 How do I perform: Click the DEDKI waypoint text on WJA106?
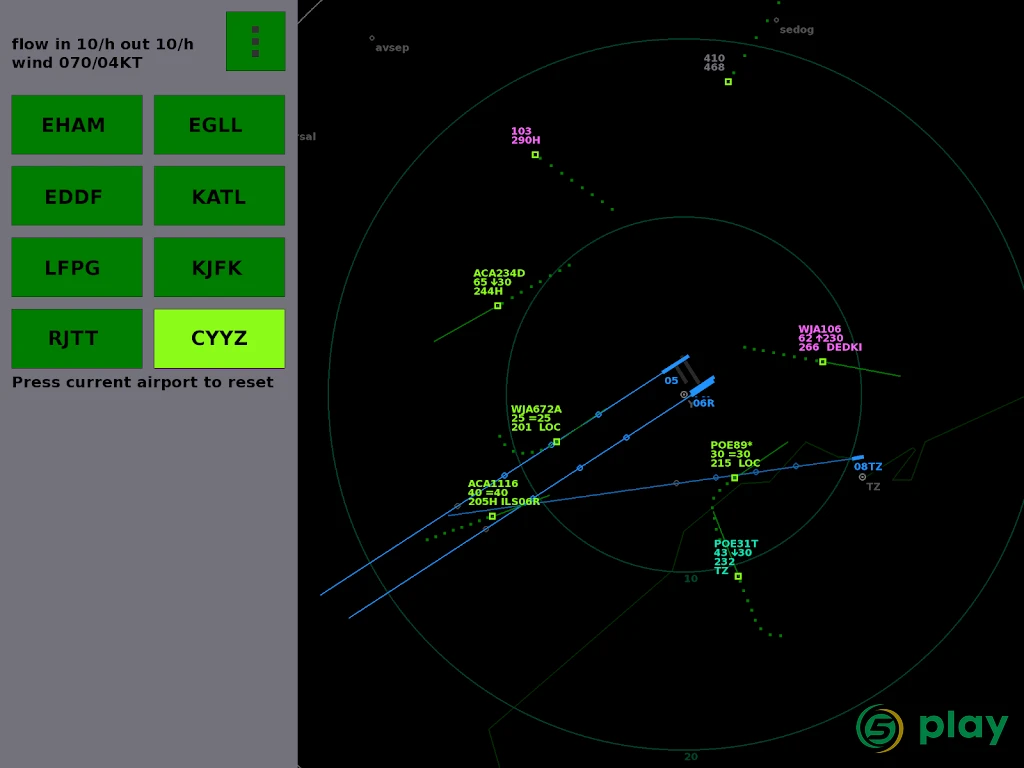(844, 347)
